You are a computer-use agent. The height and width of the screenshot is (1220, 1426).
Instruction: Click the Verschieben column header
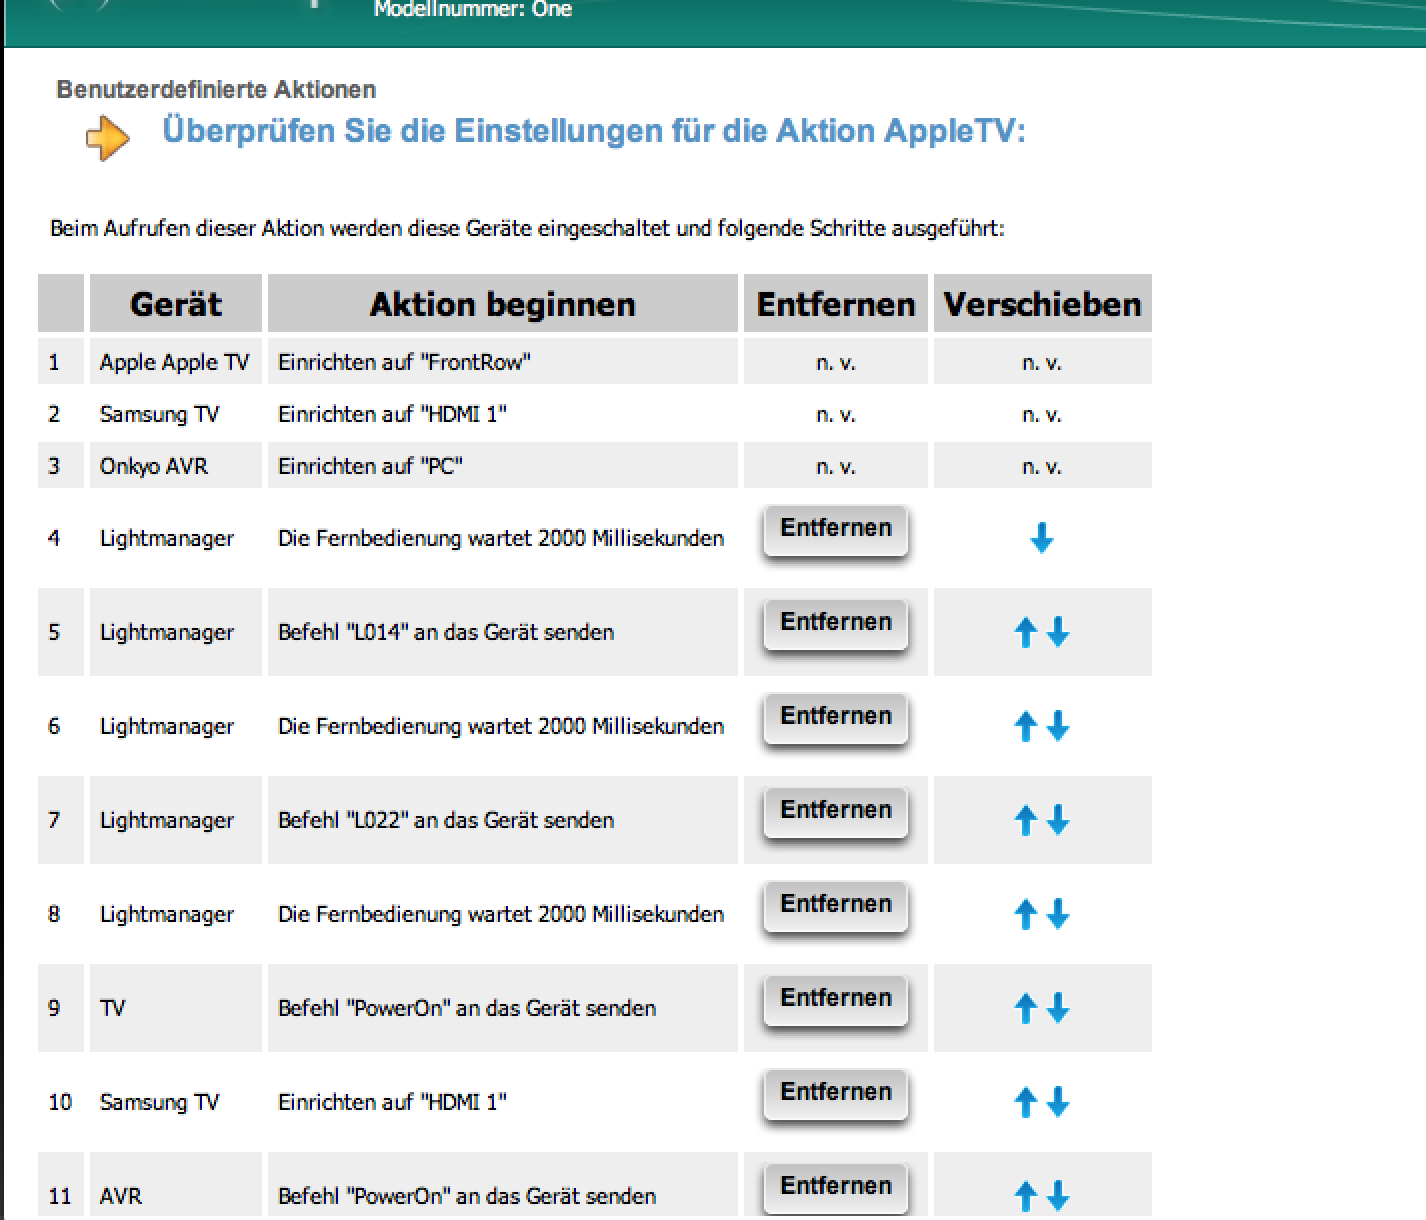(x=1042, y=304)
